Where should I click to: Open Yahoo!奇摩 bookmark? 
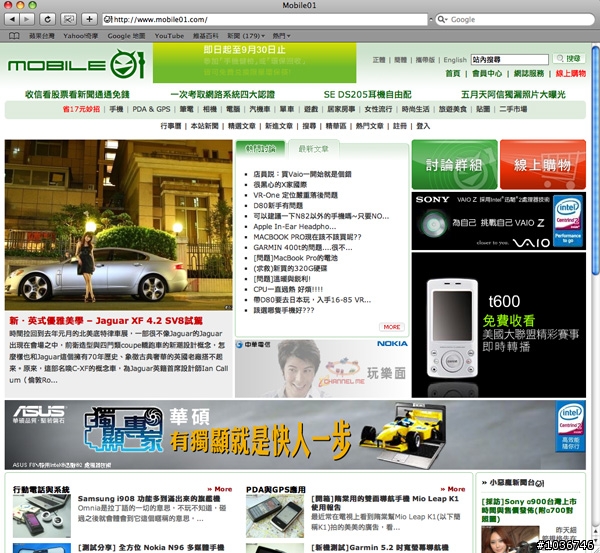pos(81,36)
